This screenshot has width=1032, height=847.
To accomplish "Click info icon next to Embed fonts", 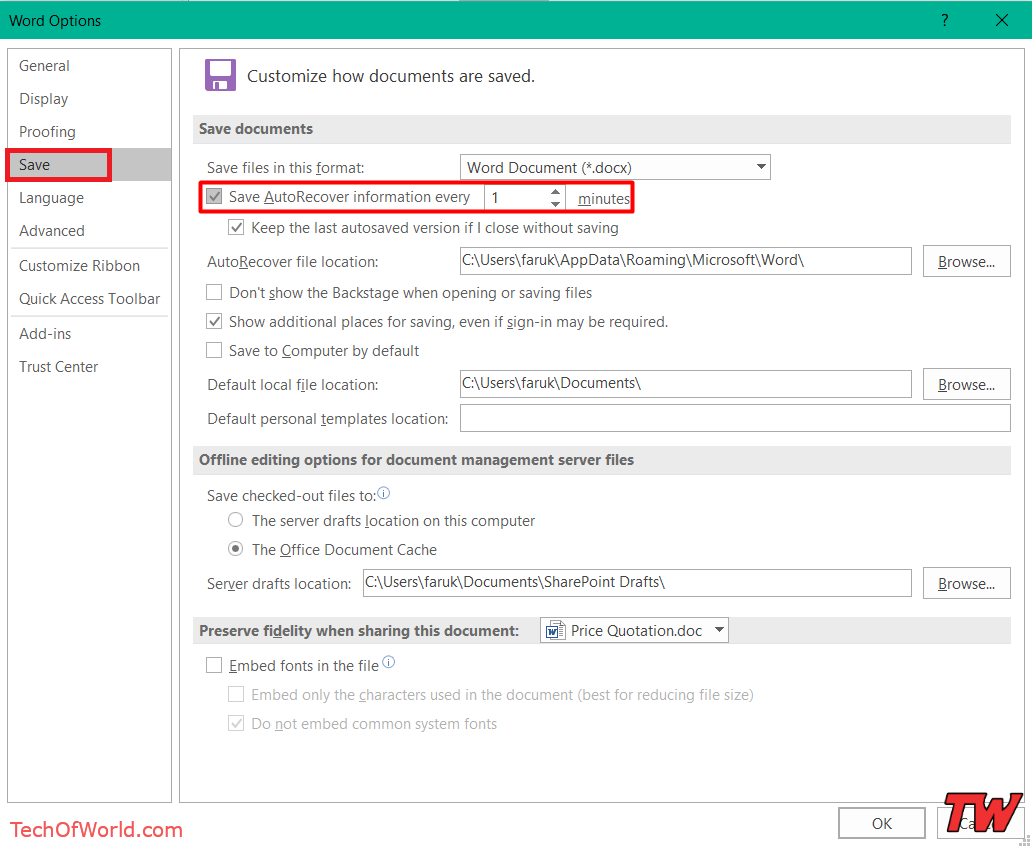I will pyautogui.click(x=389, y=663).
